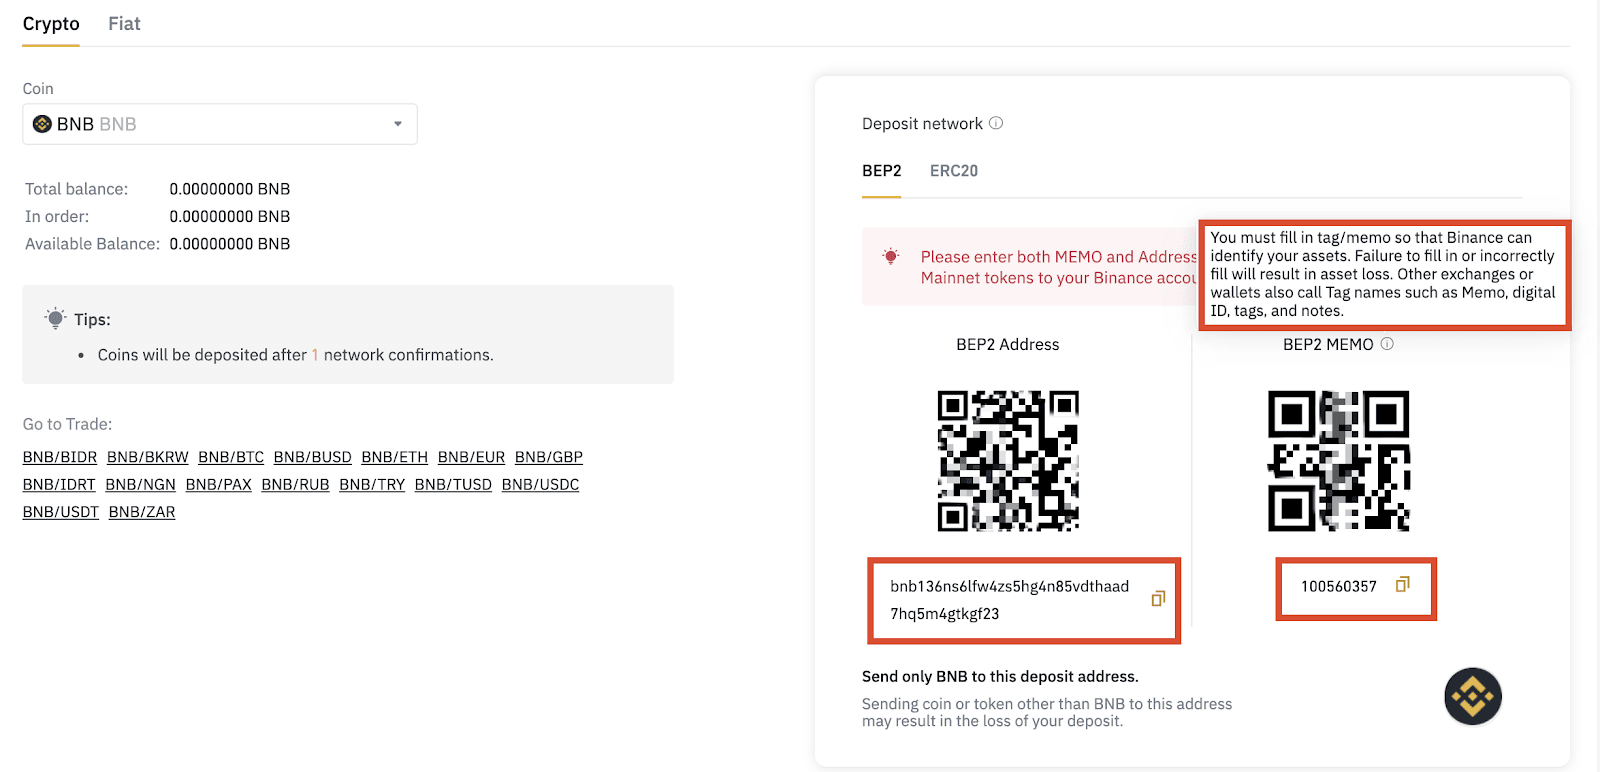This screenshot has width=1600, height=772.
Task: Open the BNB/BUSD trading pair
Action: point(313,457)
